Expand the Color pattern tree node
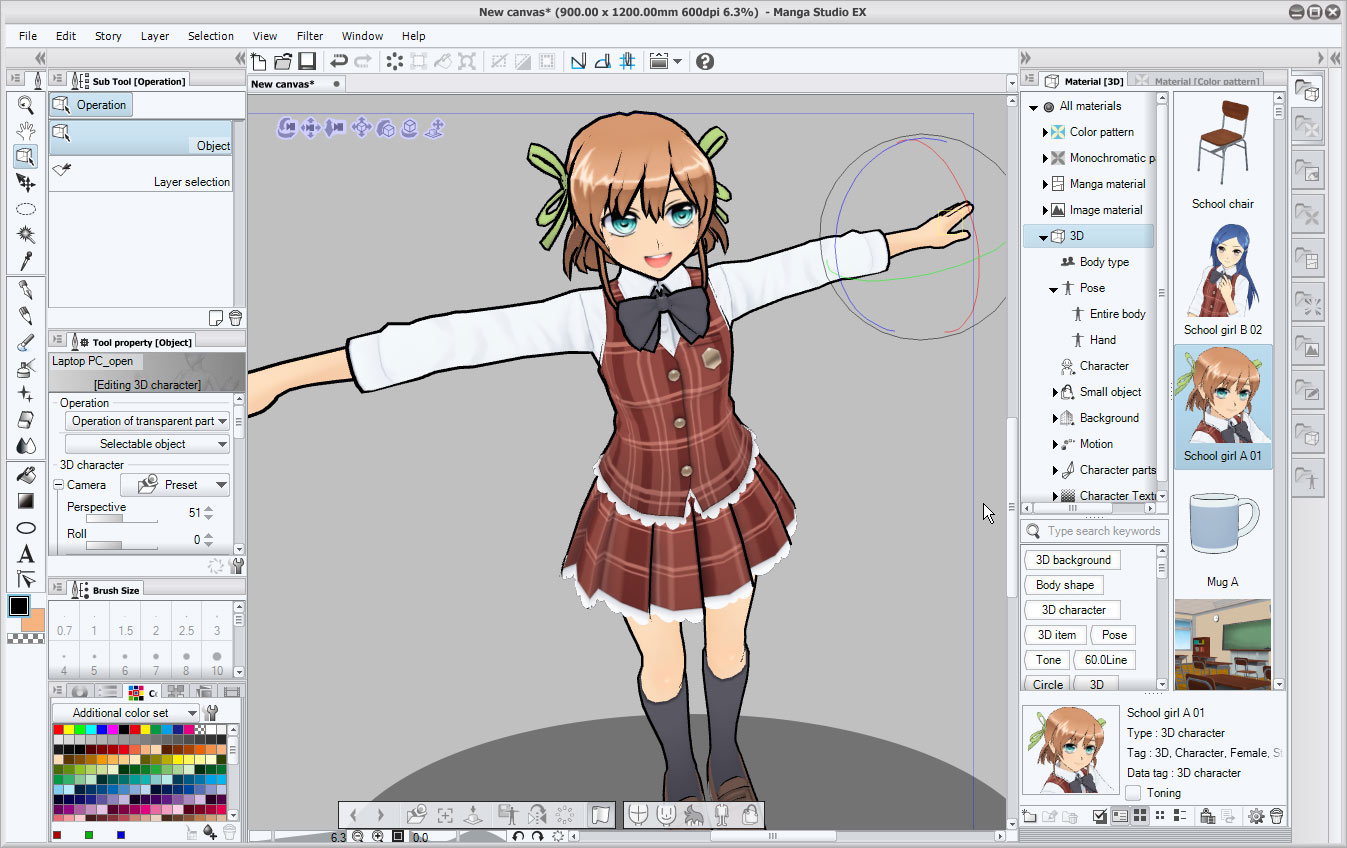Image resolution: width=1347 pixels, height=848 pixels. click(1045, 132)
